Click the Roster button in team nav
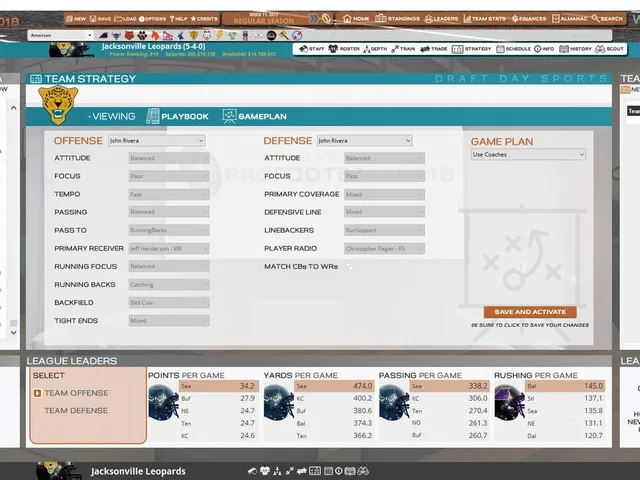Viewport: 640px width, 480px height. 344,49
